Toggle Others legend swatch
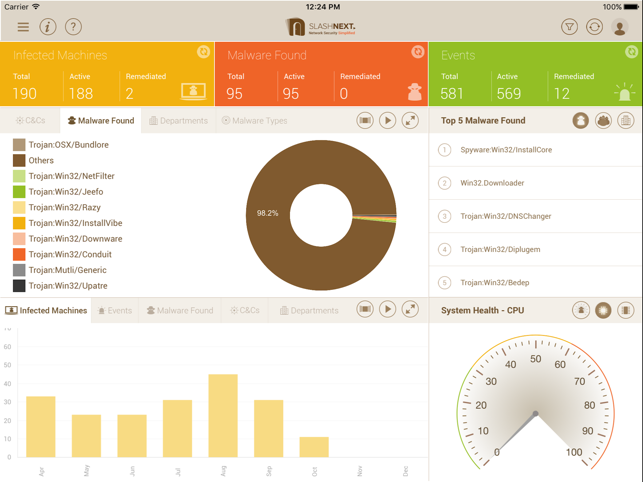Image resolution: width=643 pixels, height=482 pixels. (19, 160)
